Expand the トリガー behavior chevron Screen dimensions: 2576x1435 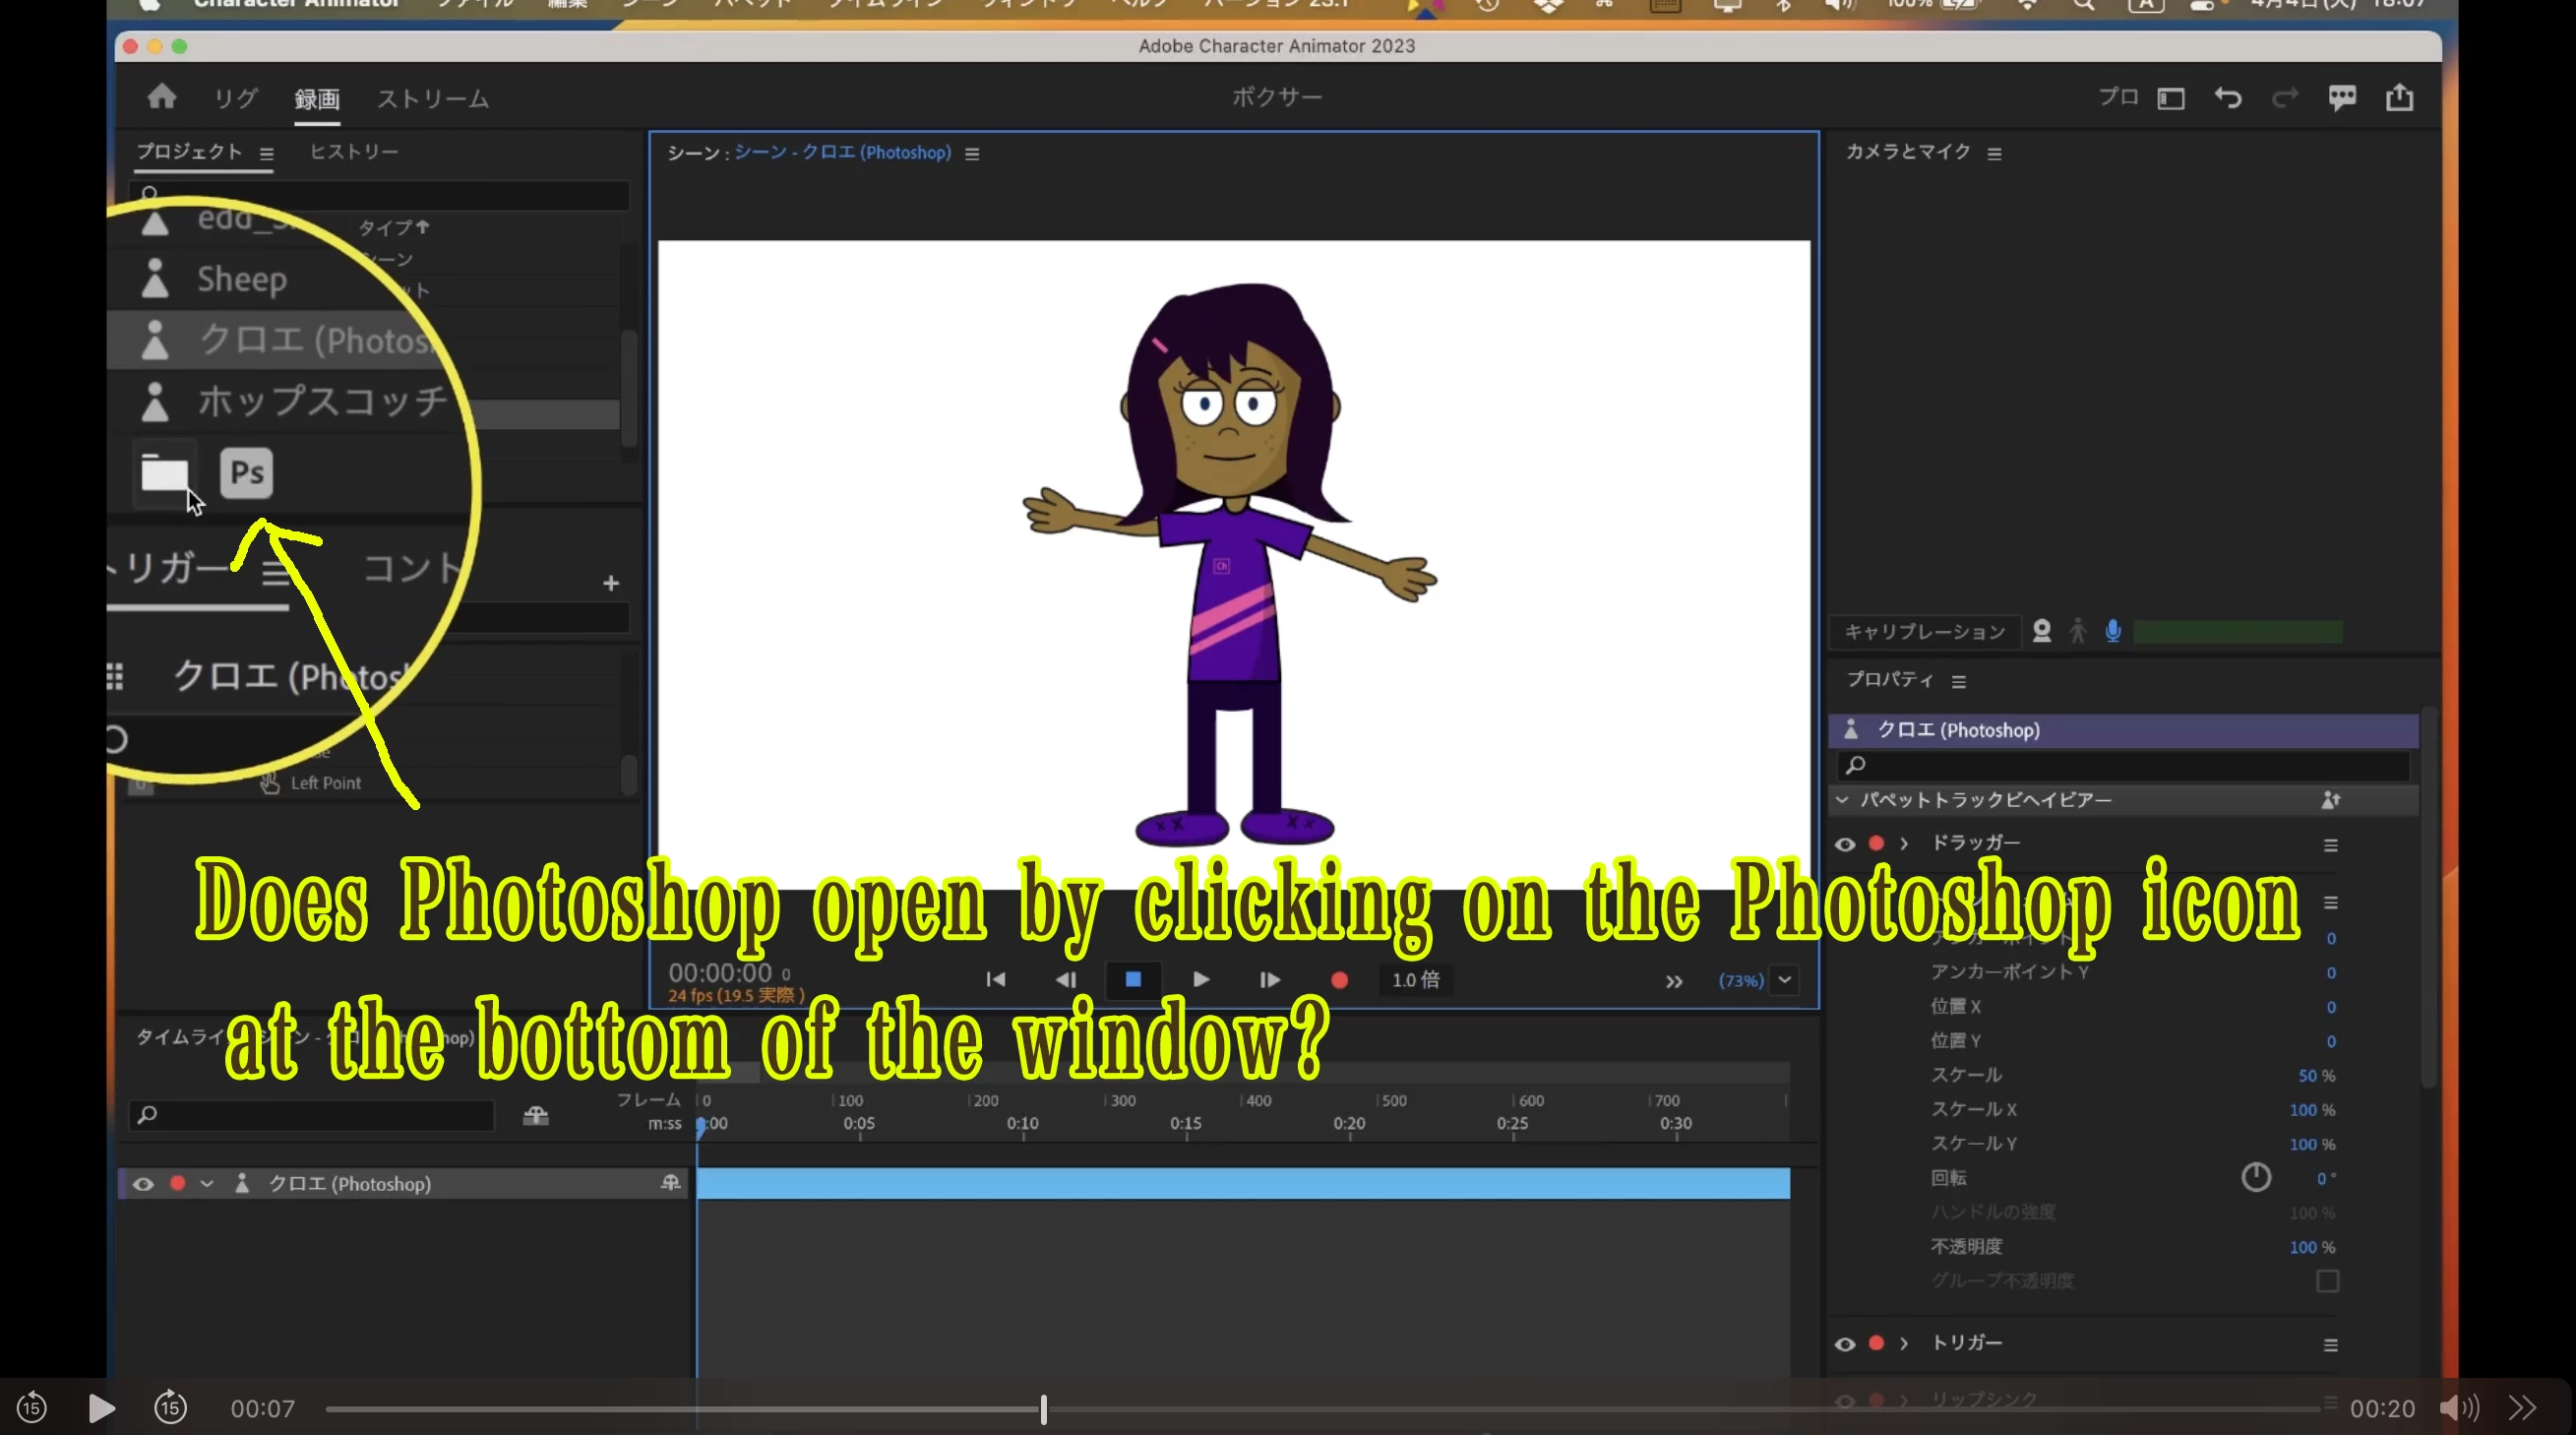[x=1904, y=1343]
